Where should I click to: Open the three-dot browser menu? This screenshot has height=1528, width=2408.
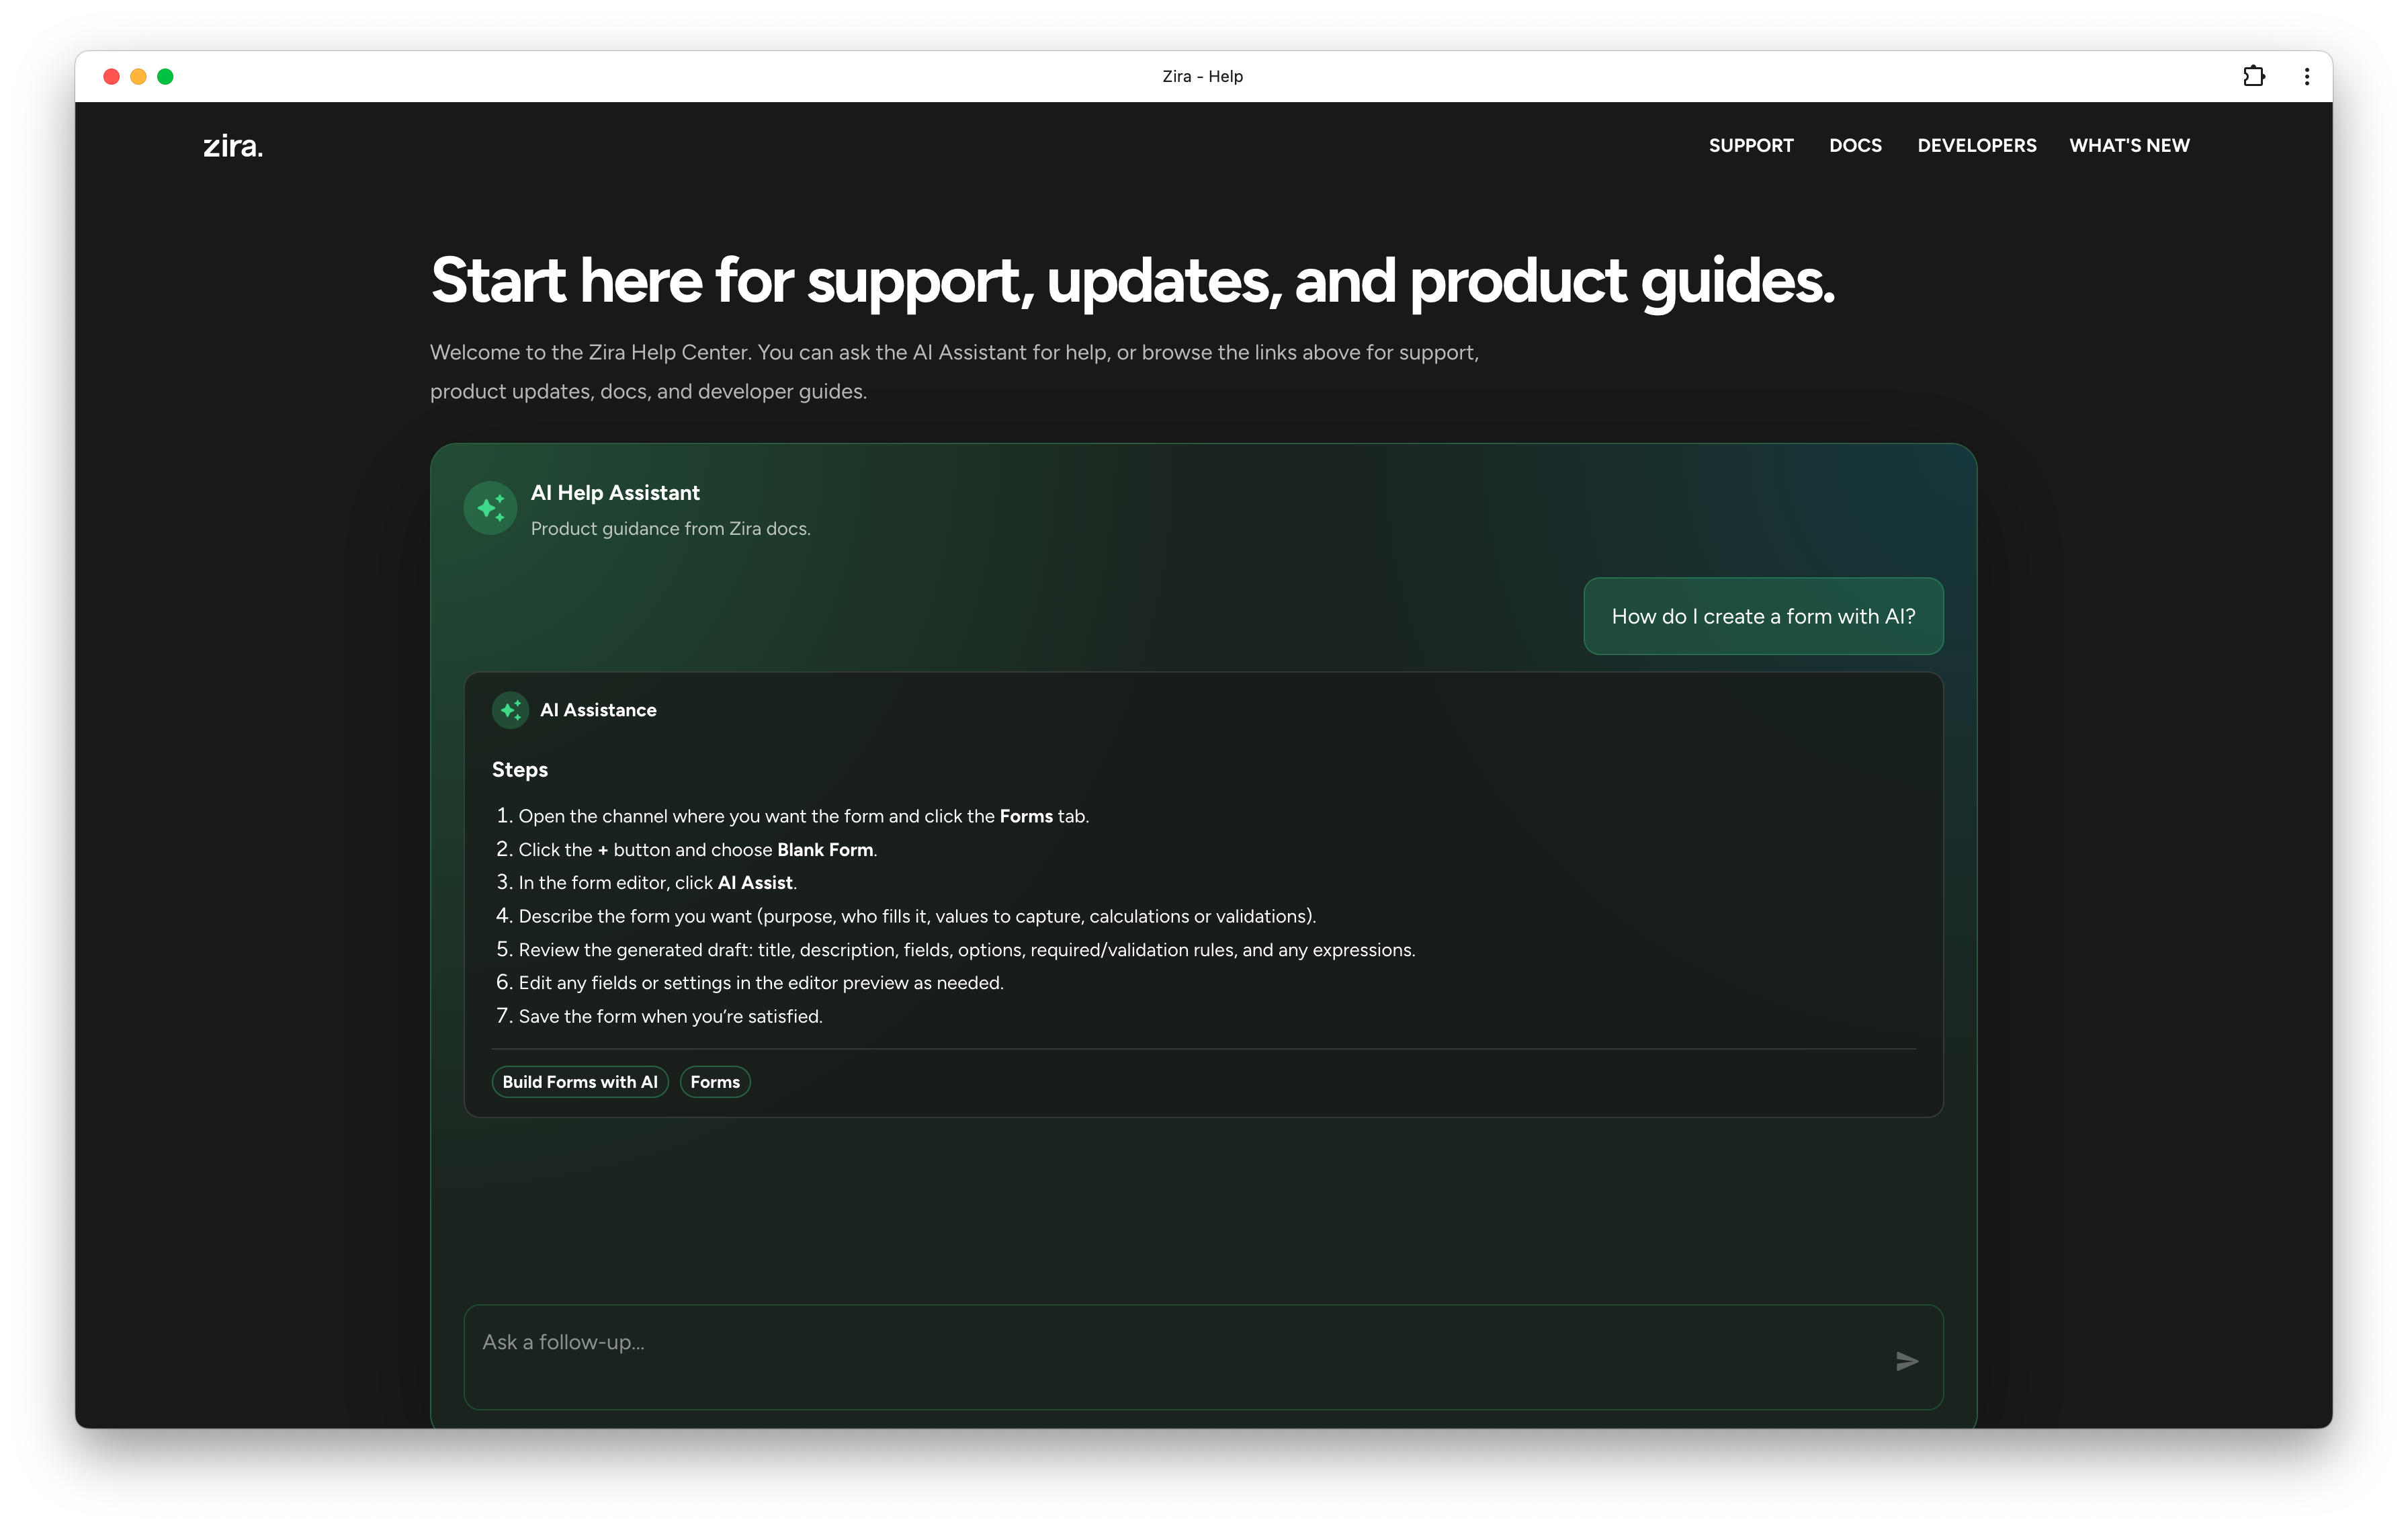[2306, 76]
